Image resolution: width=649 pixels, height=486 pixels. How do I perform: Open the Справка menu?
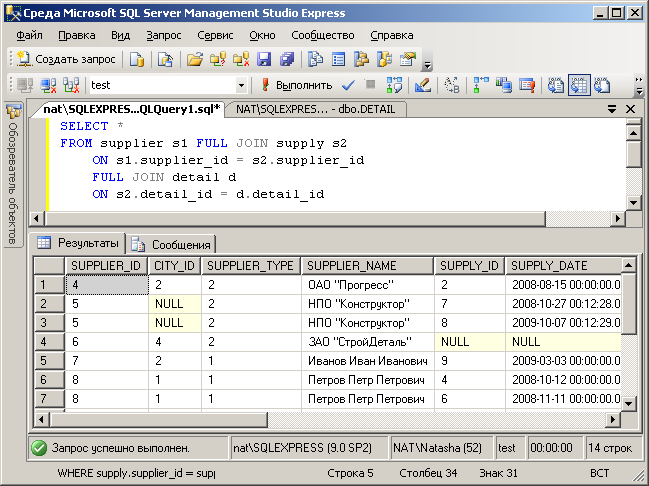click(x=392, y=36)
